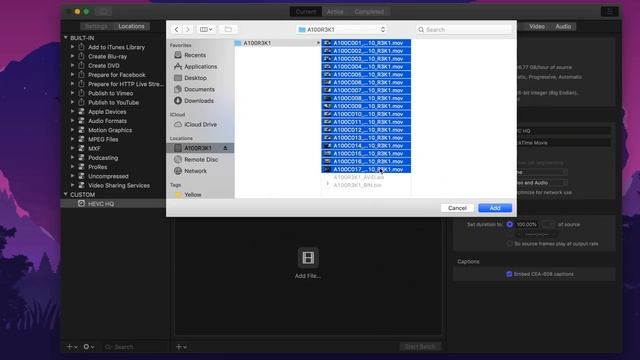Expand Audio Formats group

pos(72,121)
